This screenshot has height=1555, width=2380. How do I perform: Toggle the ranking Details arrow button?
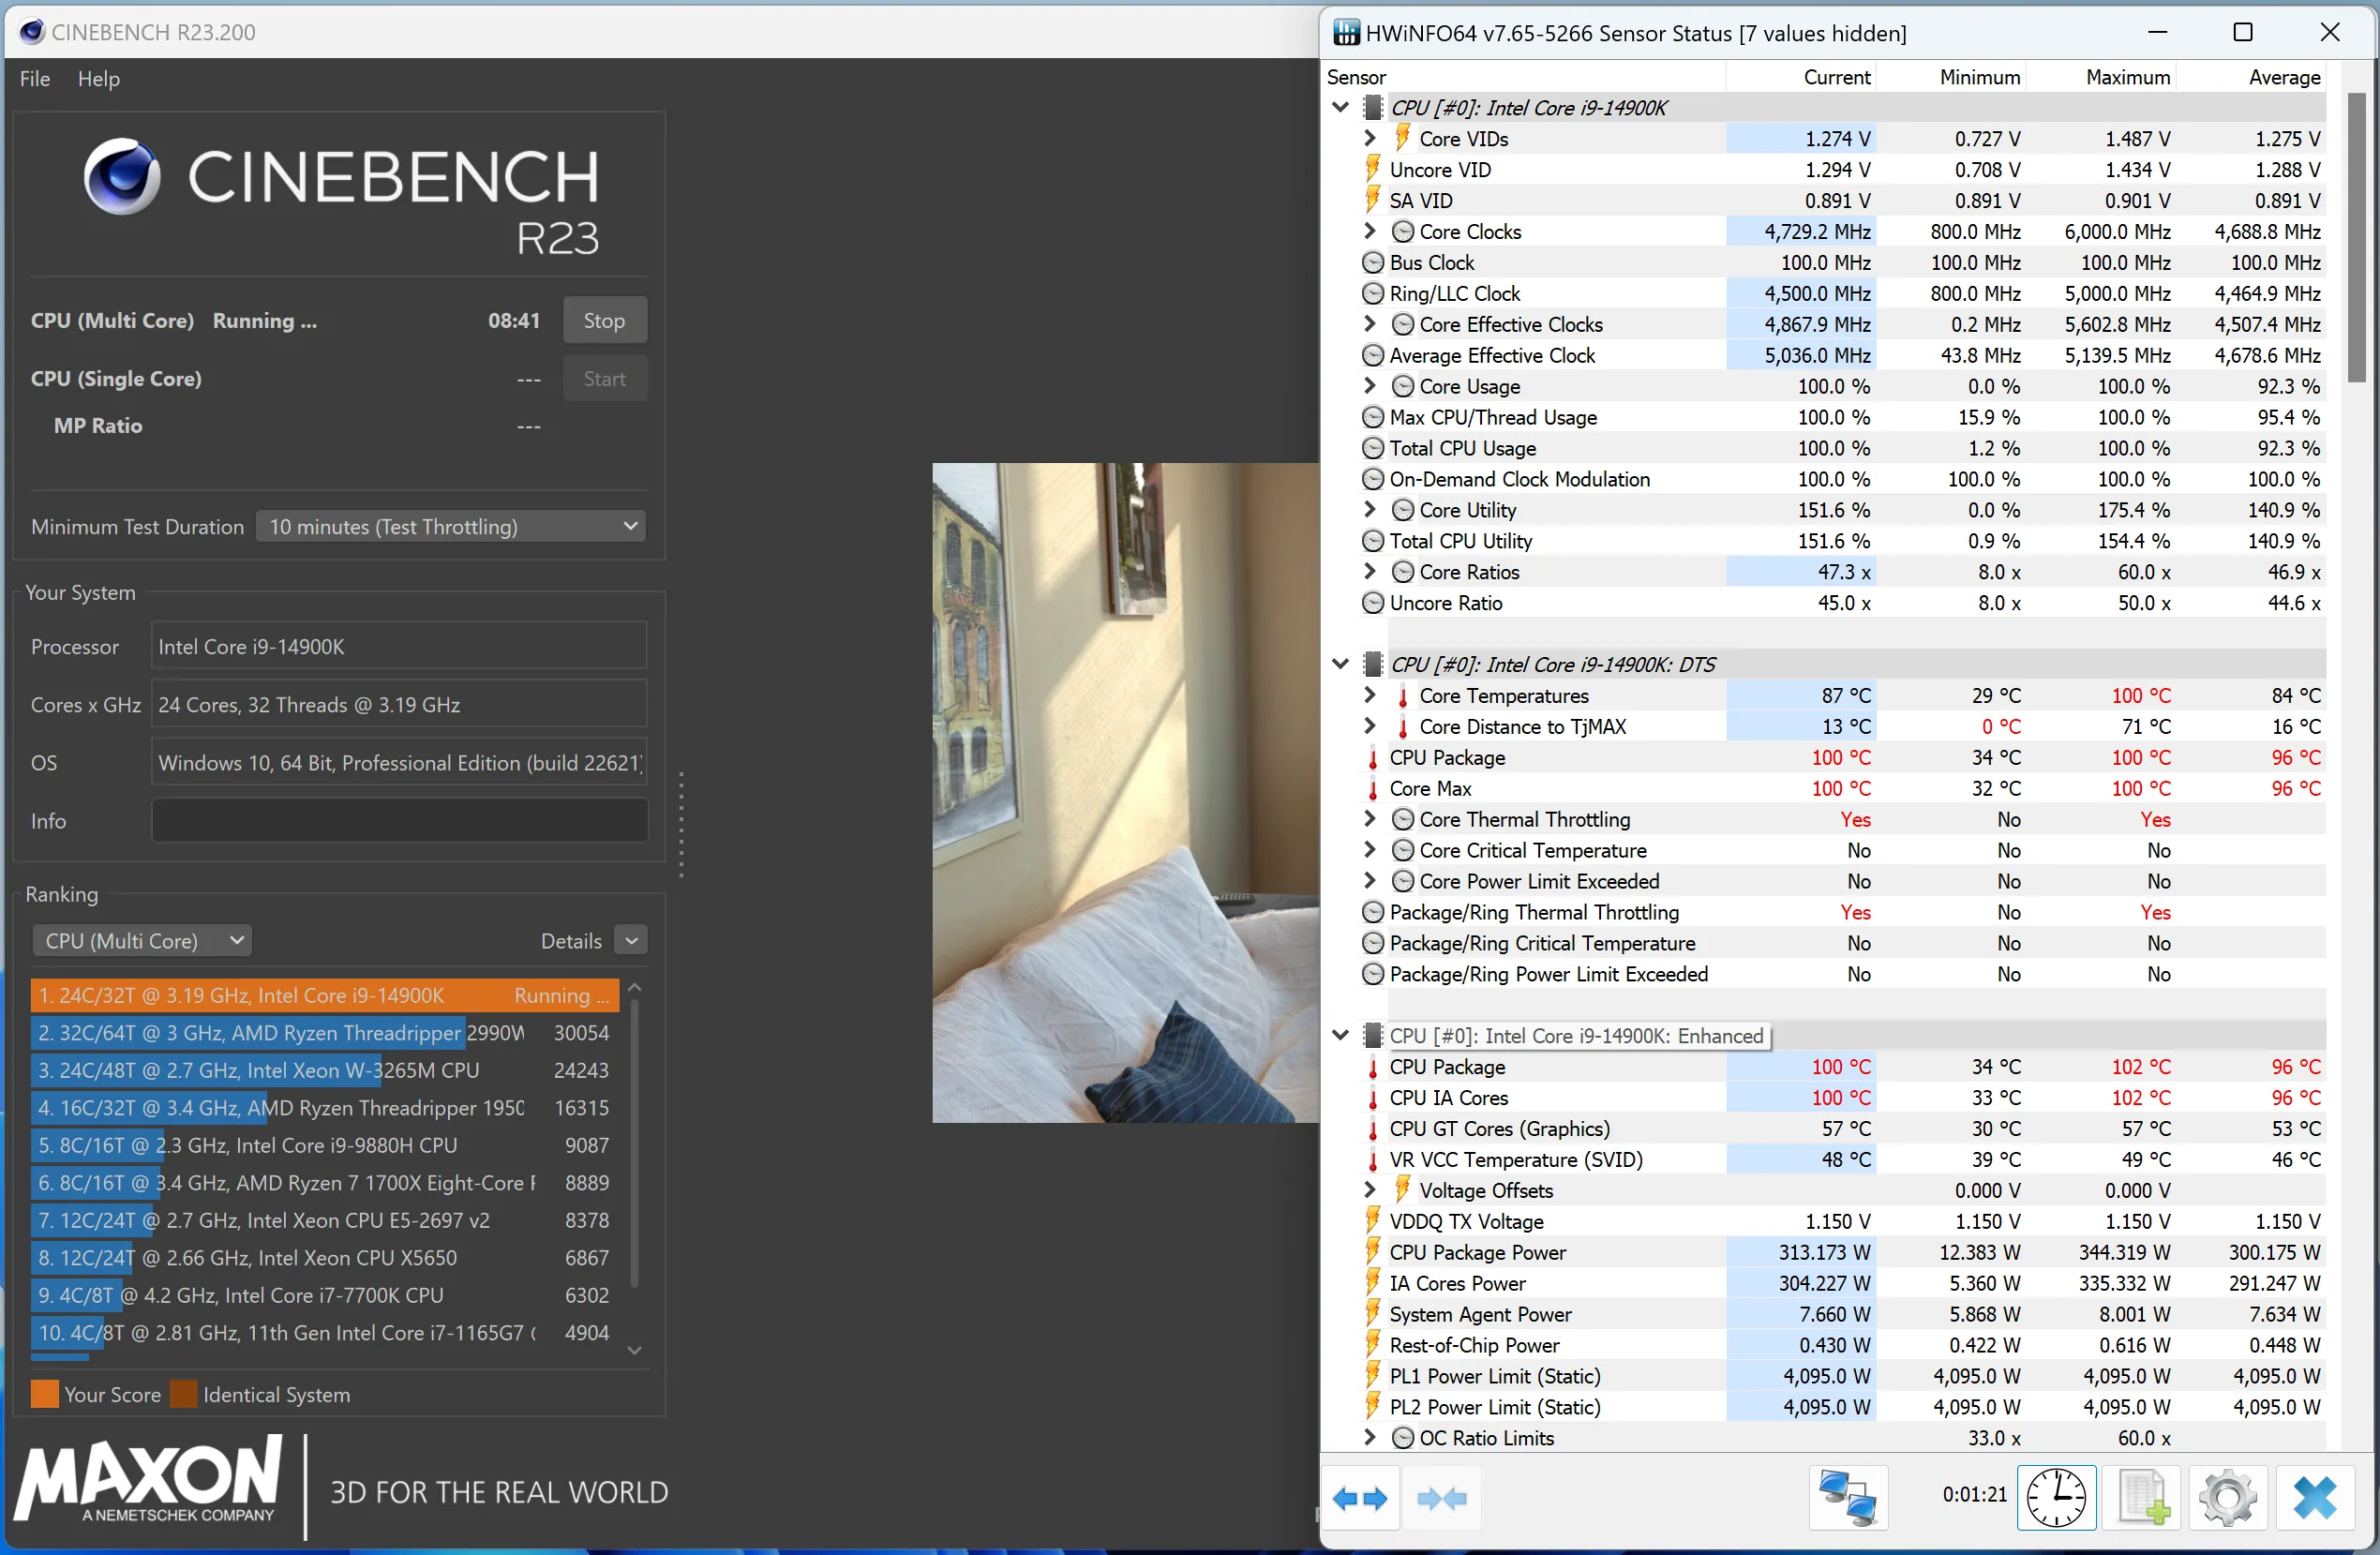pos(631,940)
